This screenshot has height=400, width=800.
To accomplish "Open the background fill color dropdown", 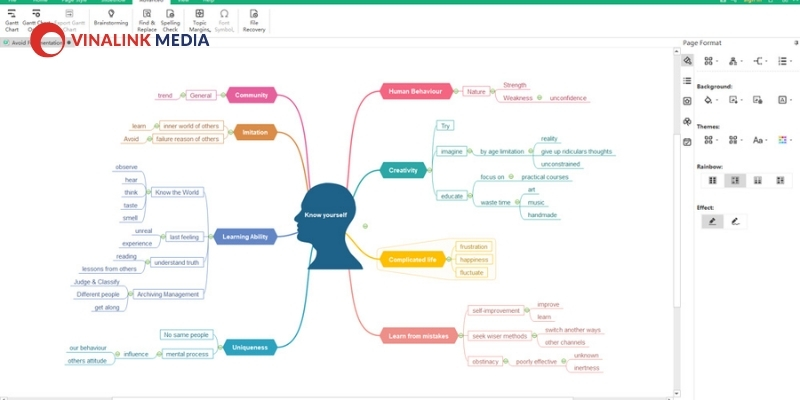I will pos(710,100).
